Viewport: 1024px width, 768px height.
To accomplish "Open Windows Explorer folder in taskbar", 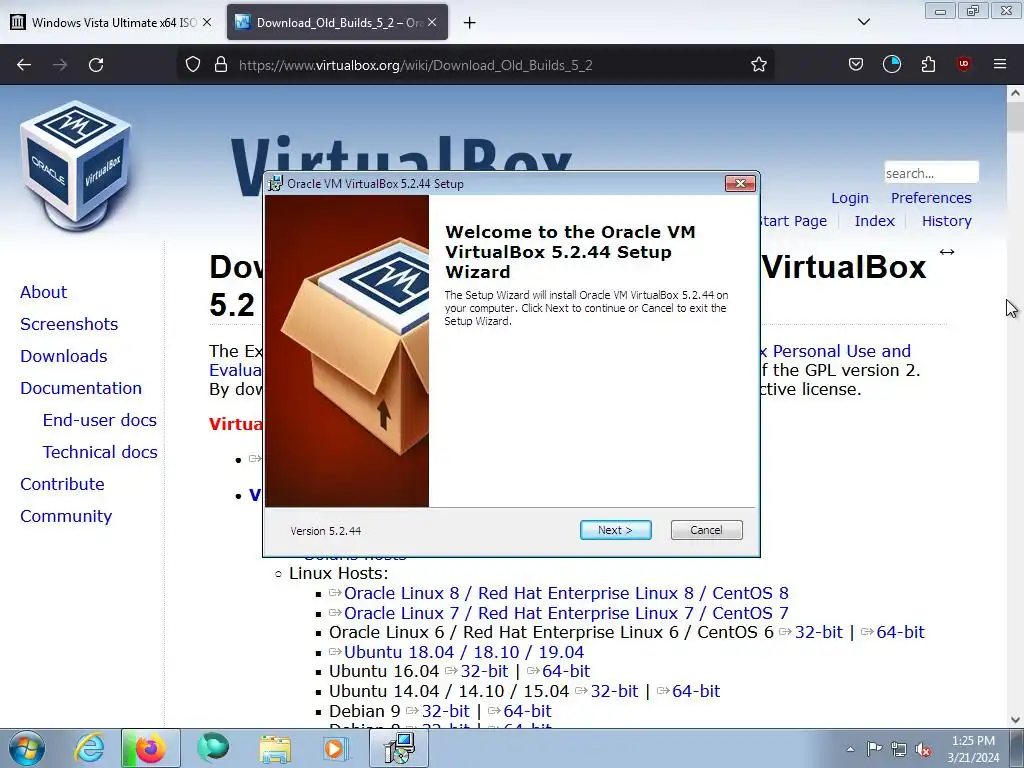I will 275,748.
